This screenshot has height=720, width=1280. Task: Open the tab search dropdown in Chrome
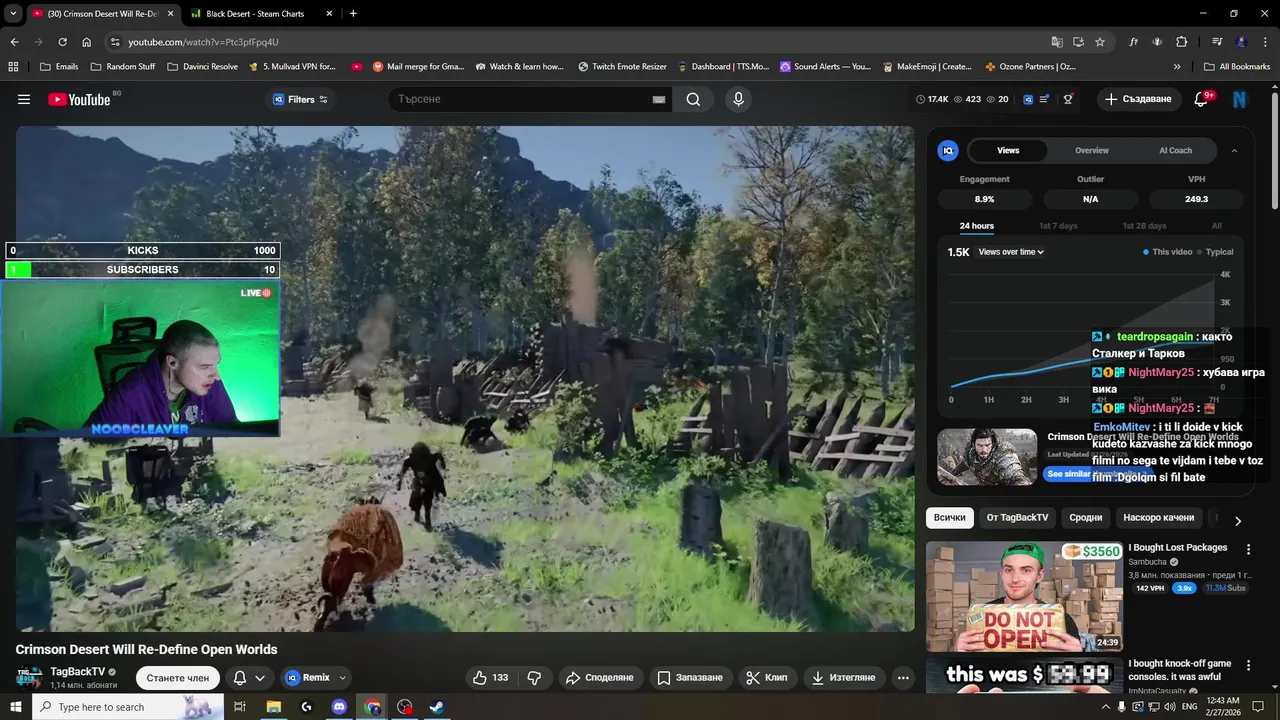click(x=13, y=13)
